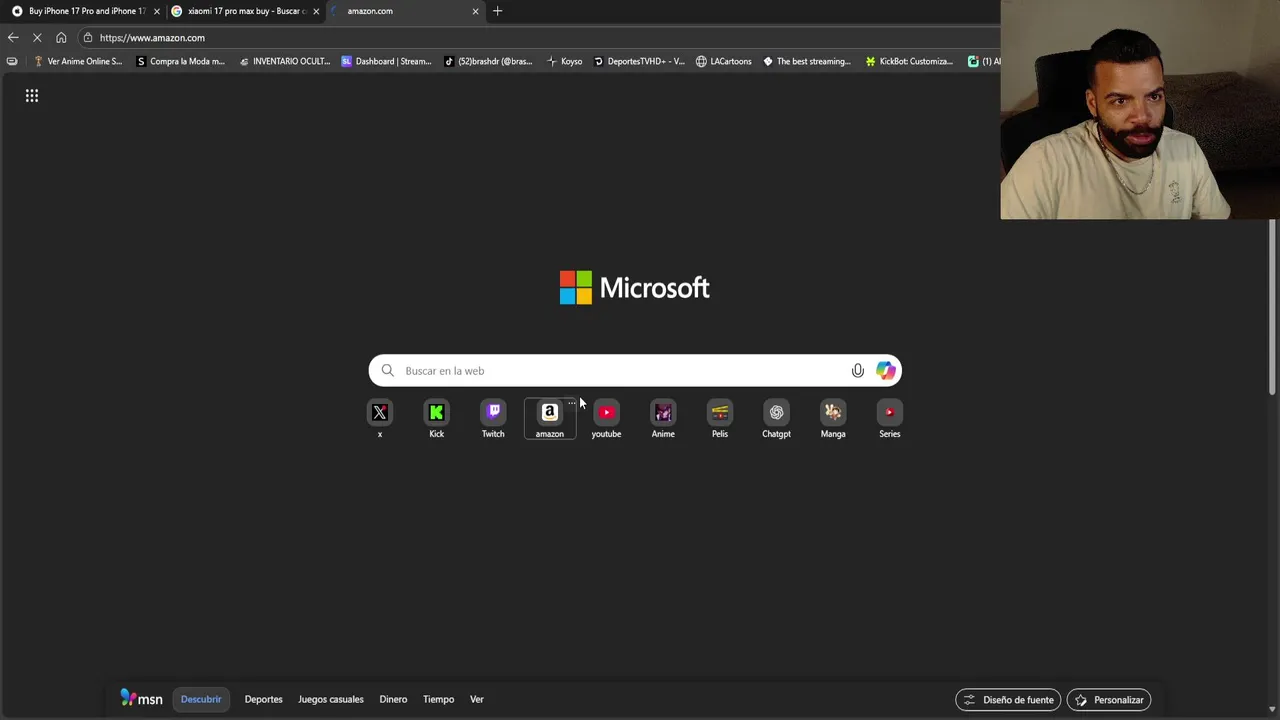Image resolution: width=1280 pixels, height=720 pixels.
Task: Open the Koyso bookmark
Action: click(x=564, y=61)
